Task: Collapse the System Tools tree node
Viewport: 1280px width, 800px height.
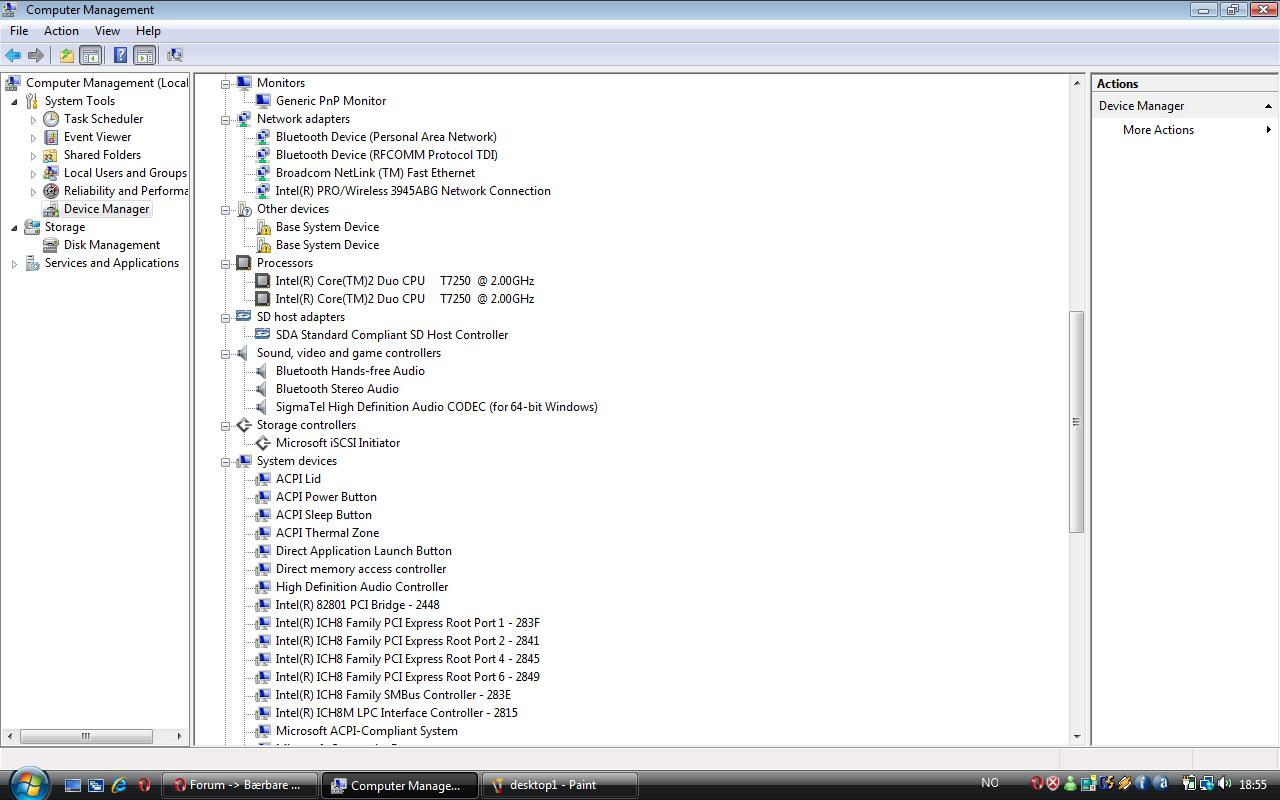Action: (14, 101)
